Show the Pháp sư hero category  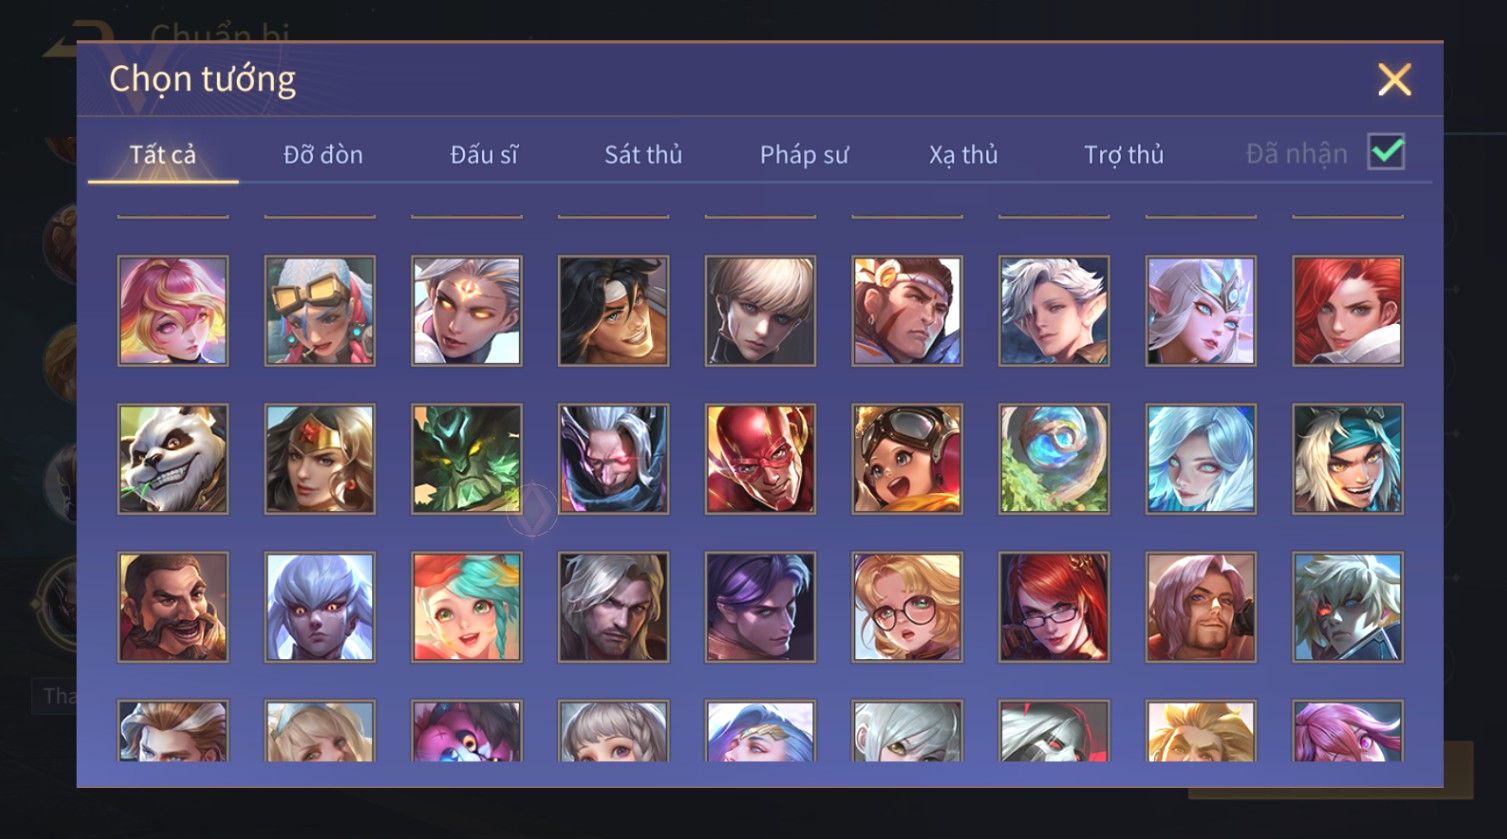[x=804, y=155]
